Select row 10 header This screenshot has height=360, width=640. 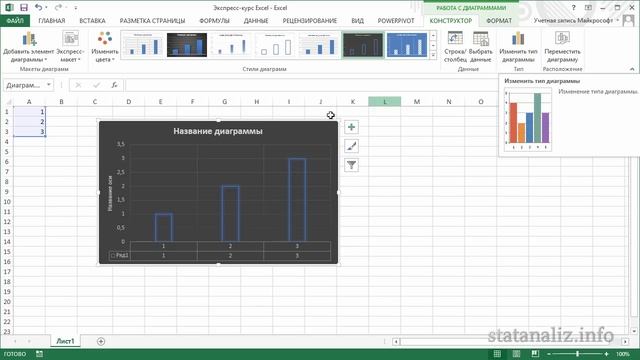(x=7, y=202)
